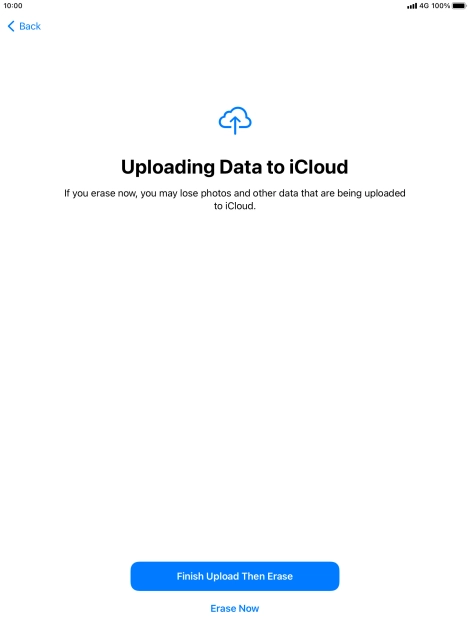
Task: Click the 100% battery percentage
Action: pyautogui.click(x=440, y=6)
